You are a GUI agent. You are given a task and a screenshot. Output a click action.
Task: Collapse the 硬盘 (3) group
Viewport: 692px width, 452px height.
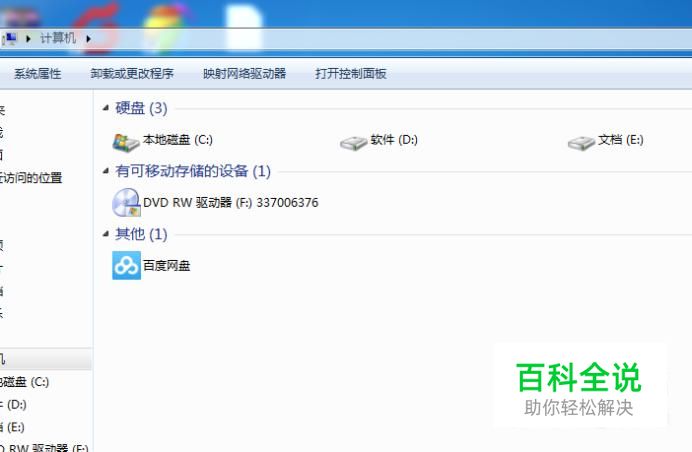105,108
